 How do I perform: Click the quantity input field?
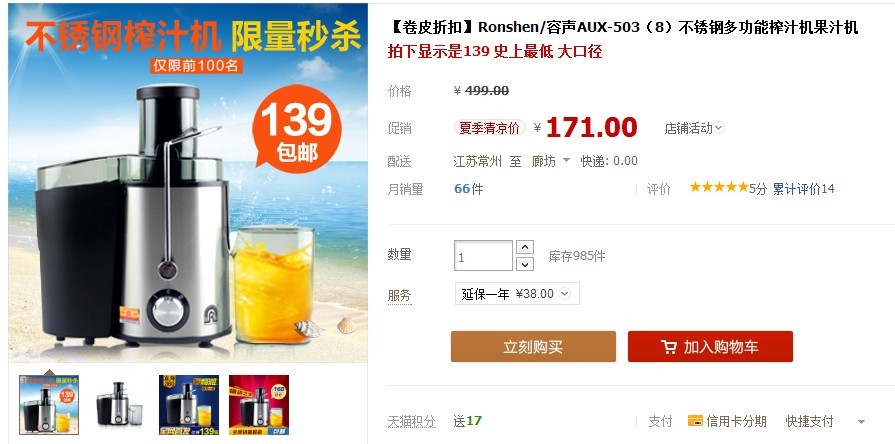click(x=483, y=256)
